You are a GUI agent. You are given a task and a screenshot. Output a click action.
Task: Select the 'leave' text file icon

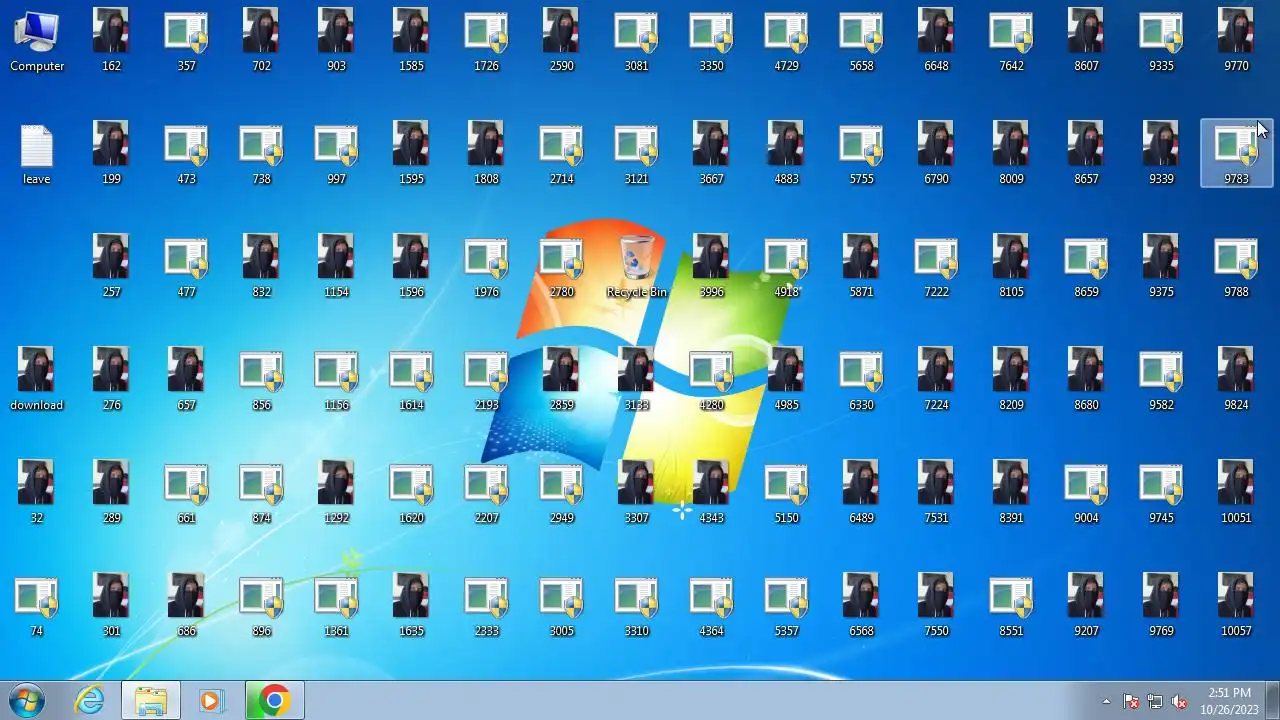click(37, 154)
